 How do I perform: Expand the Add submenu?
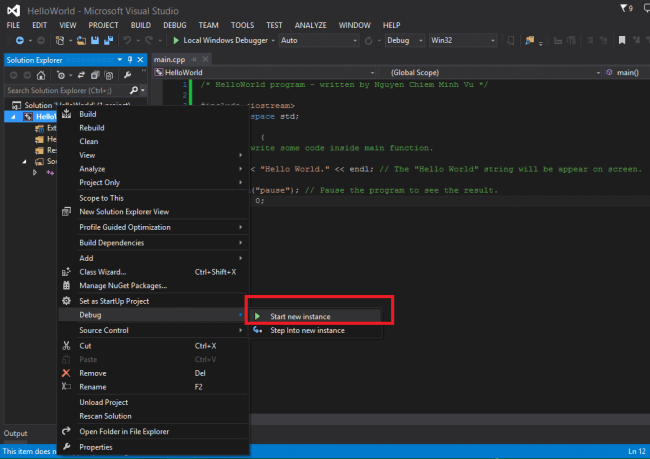pyautogui.click(x=153, y=258)
